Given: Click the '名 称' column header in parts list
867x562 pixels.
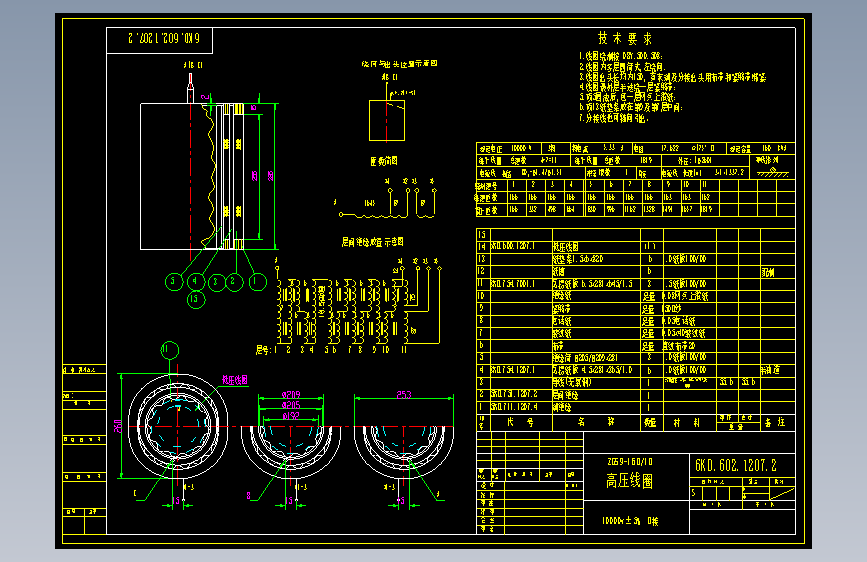Looking at the screenshot, I should pos(596,422).
